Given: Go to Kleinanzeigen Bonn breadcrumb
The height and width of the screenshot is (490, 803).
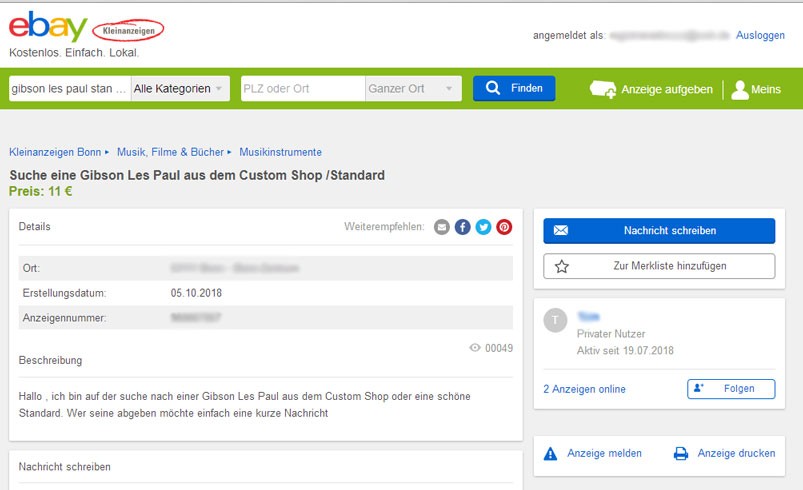Looking at the screenshot, I should (x=55, y=152).
